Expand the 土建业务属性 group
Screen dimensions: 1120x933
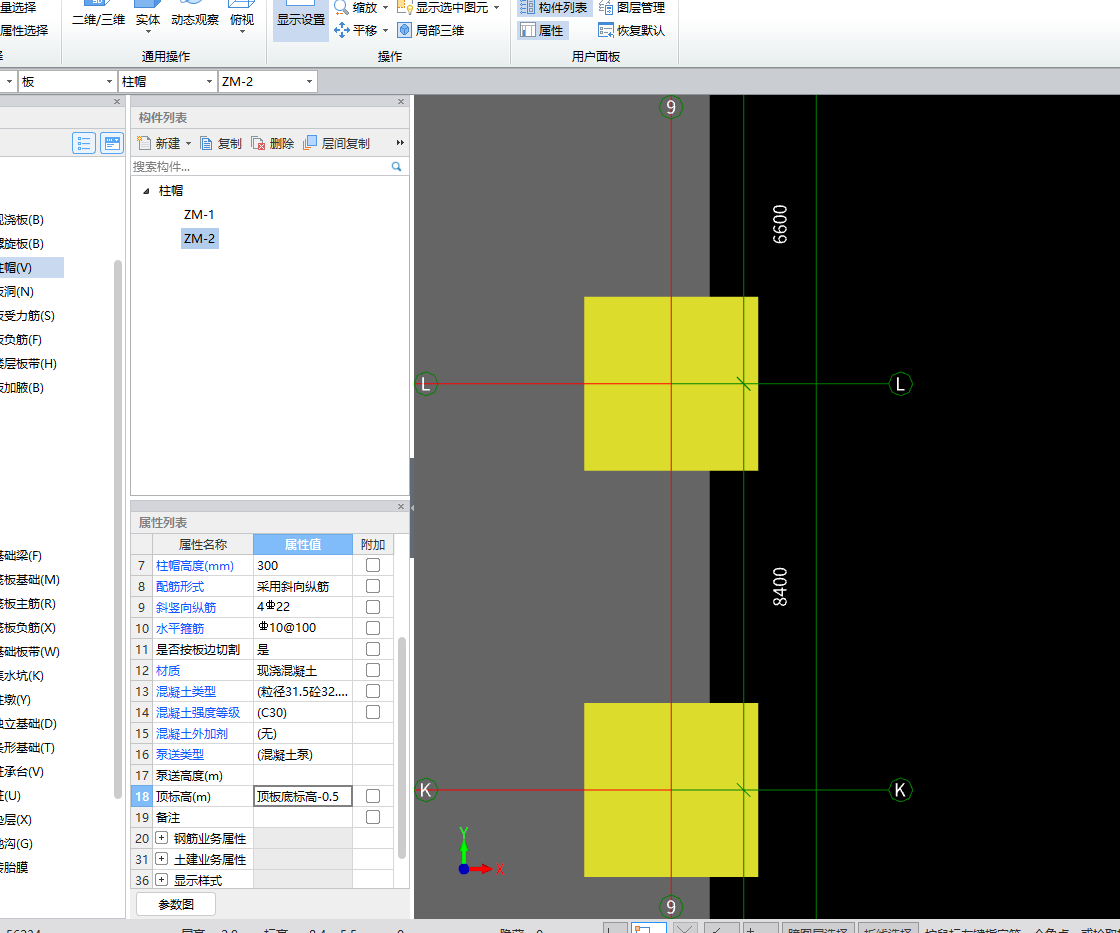point(161,859)
